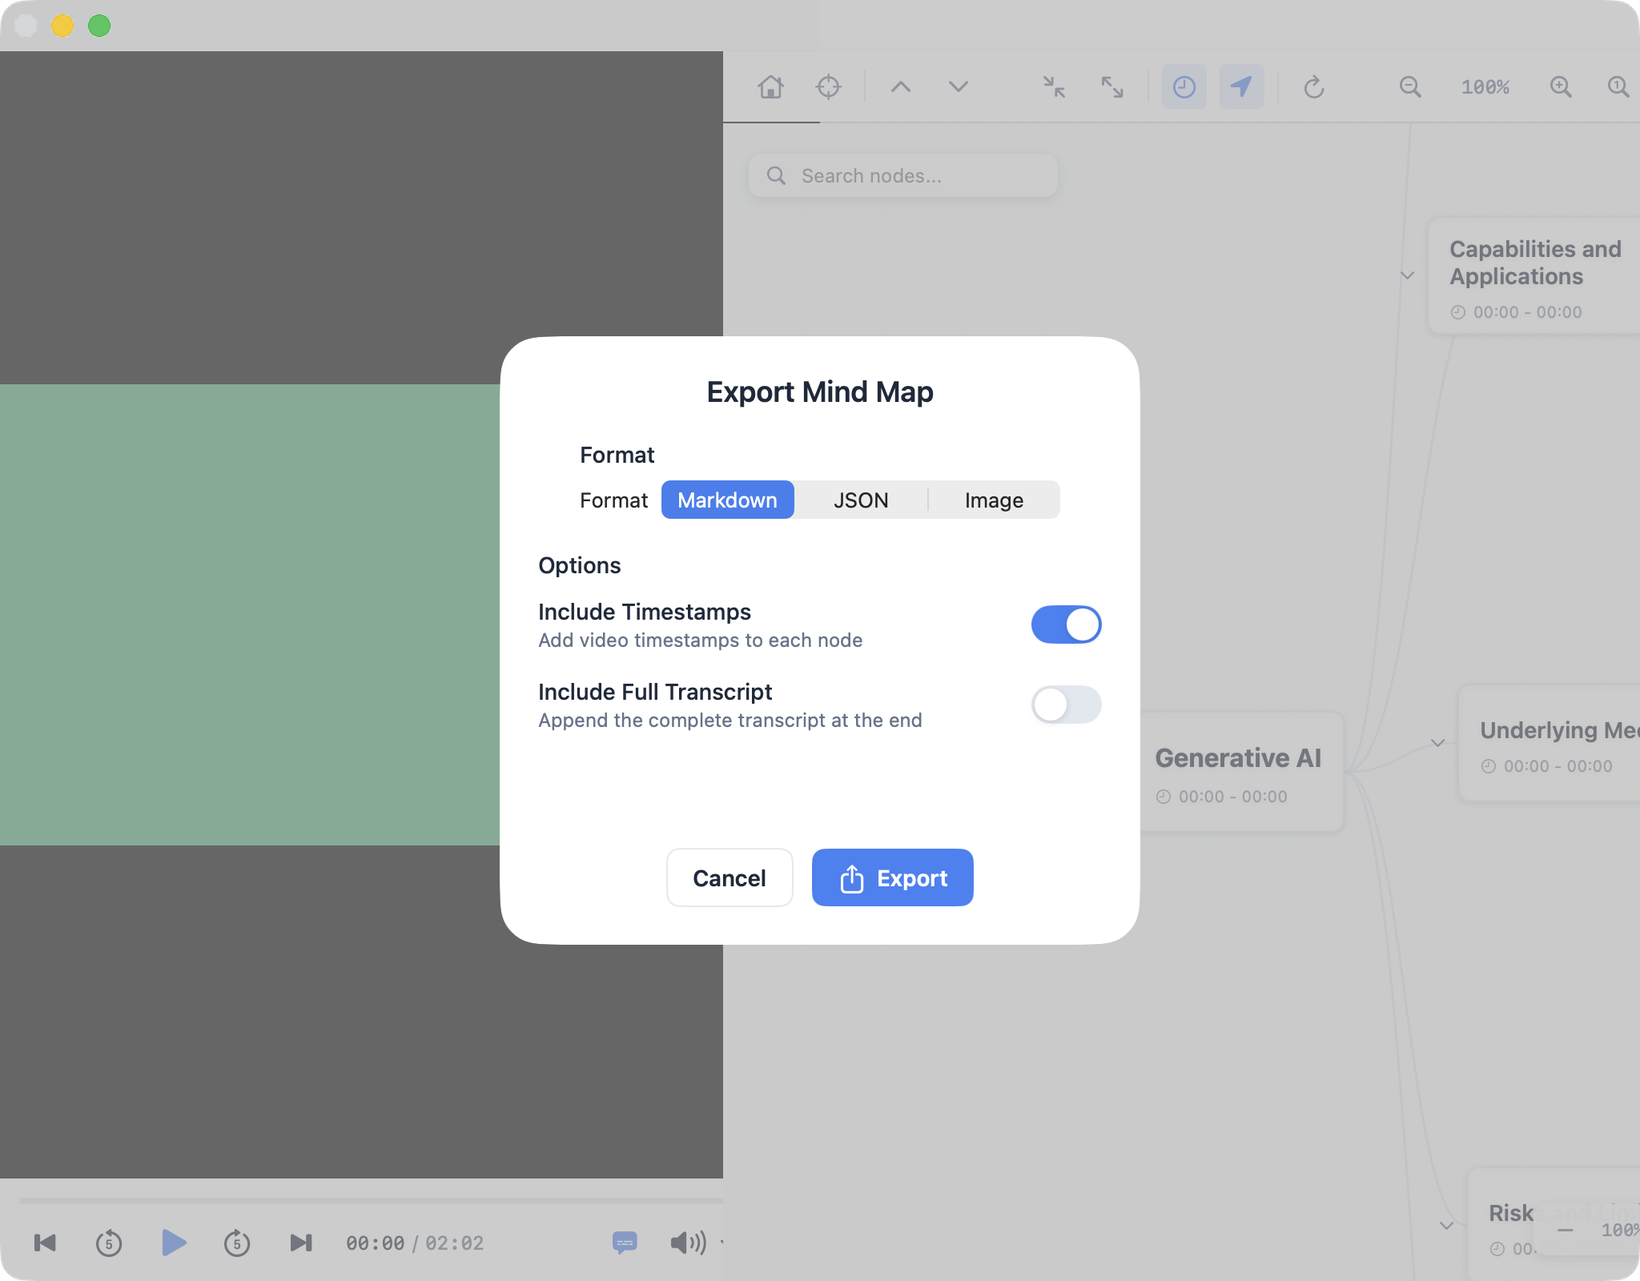Viewport: 1640px width, 1281px height.
Task: Rewind the video by 5 seconds
Action: pyautogui.click(x=109, y=1243)
